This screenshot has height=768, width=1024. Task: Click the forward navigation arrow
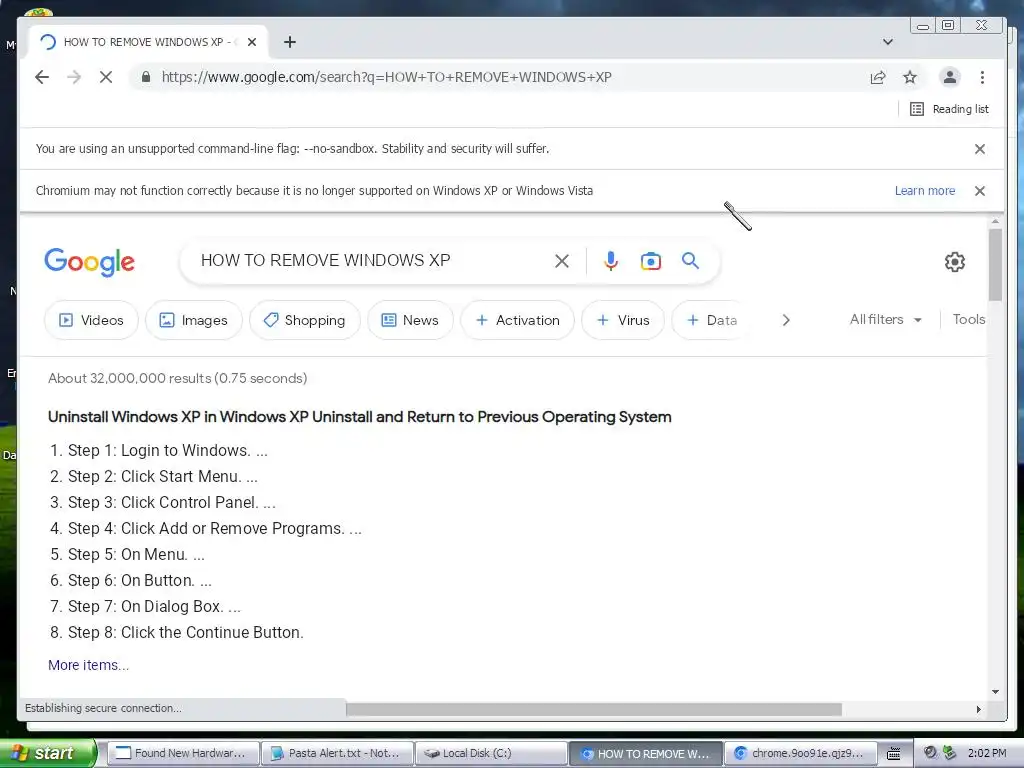click(74, 77)
